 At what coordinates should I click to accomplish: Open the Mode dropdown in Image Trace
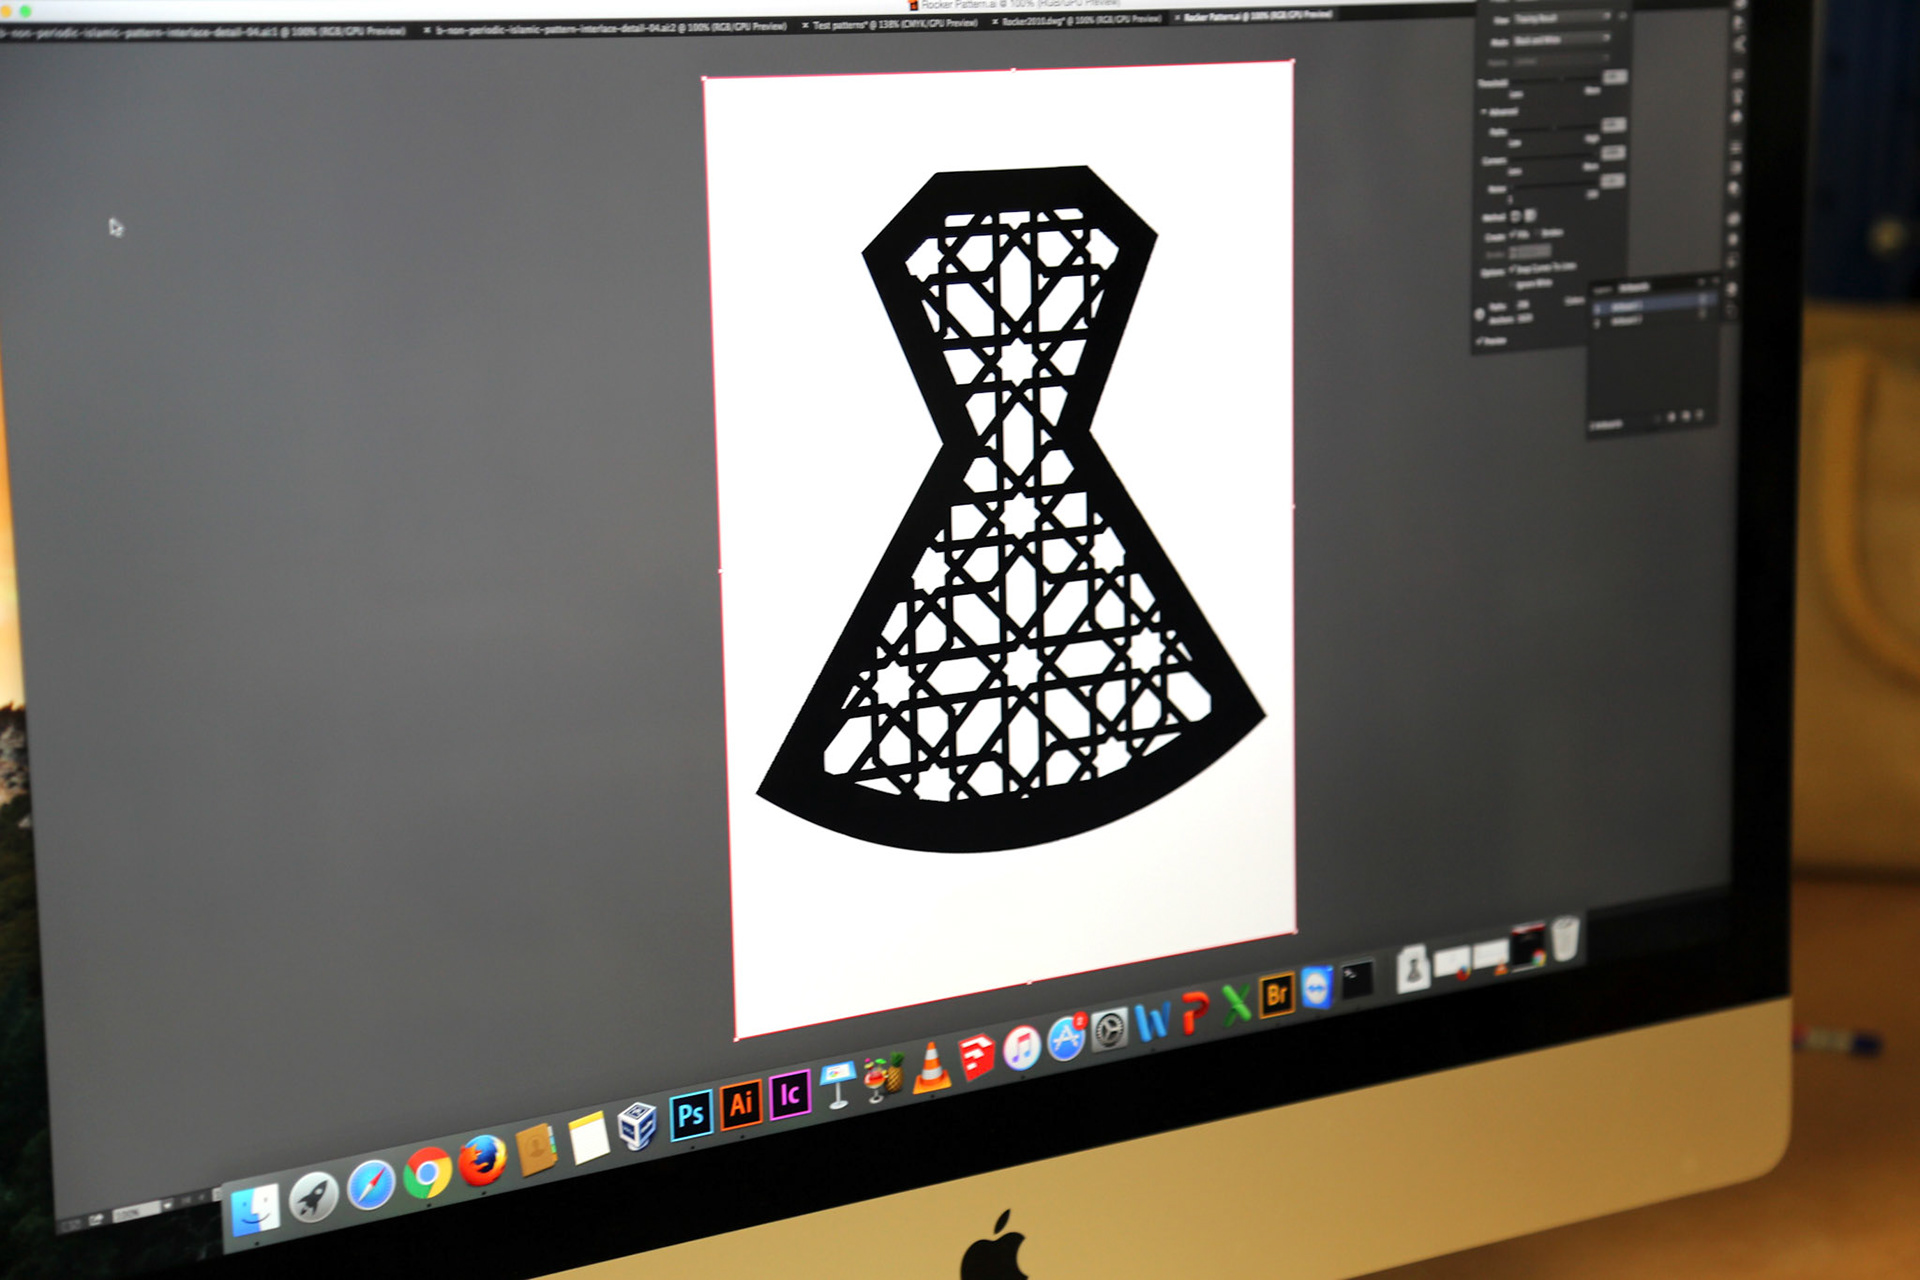1560,40
